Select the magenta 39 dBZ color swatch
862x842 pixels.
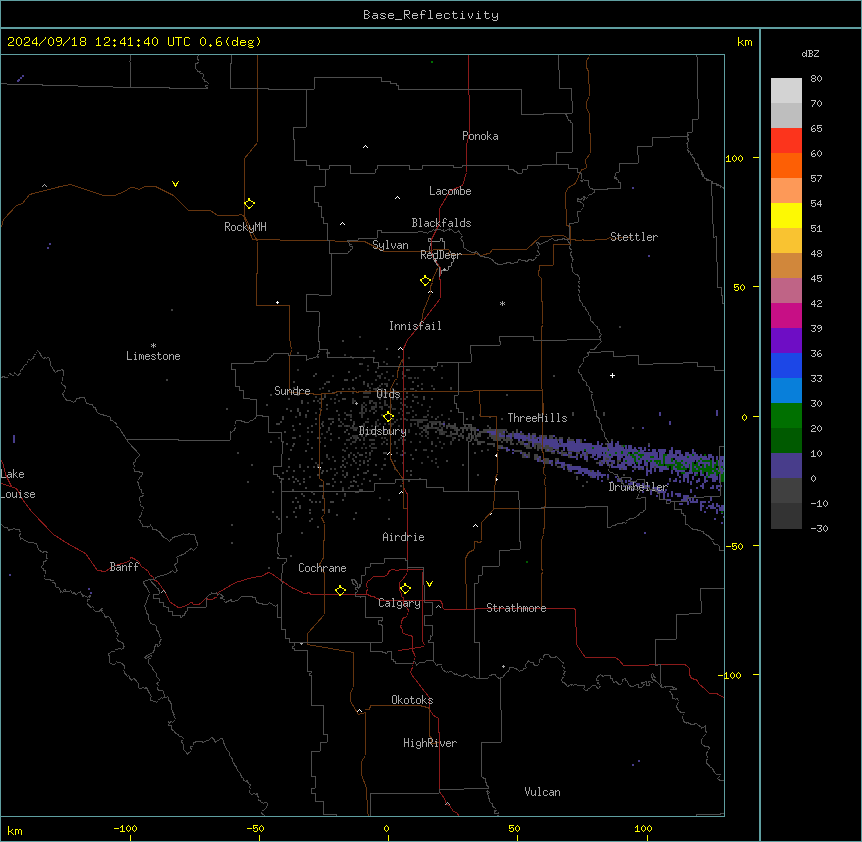786,315
